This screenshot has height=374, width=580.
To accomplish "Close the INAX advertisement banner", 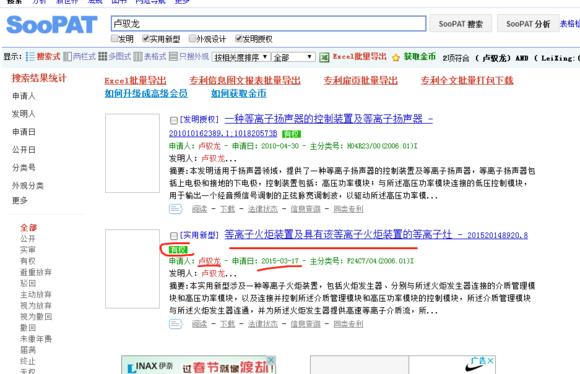I will pos(271,359).
